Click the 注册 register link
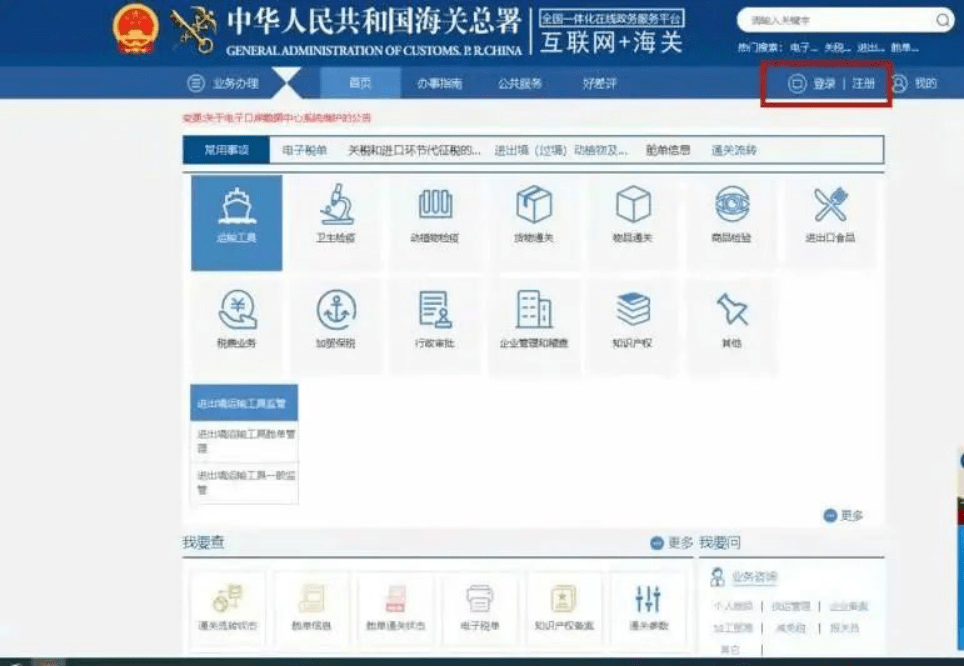This screenshot has width=964, height=667. coord(863,84)
